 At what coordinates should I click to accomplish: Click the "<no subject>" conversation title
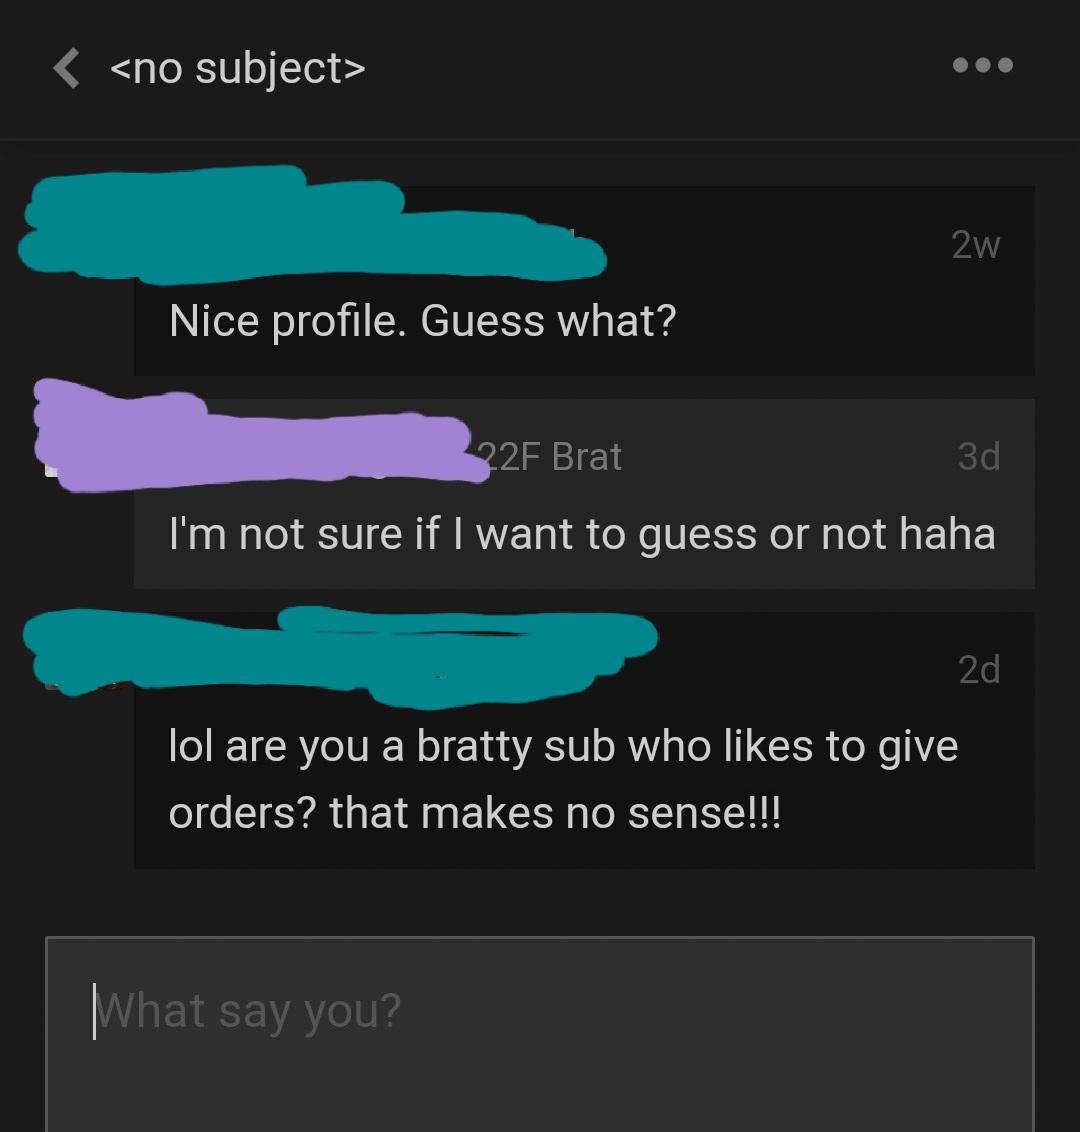pyautogui.click(x=237, y=69)
